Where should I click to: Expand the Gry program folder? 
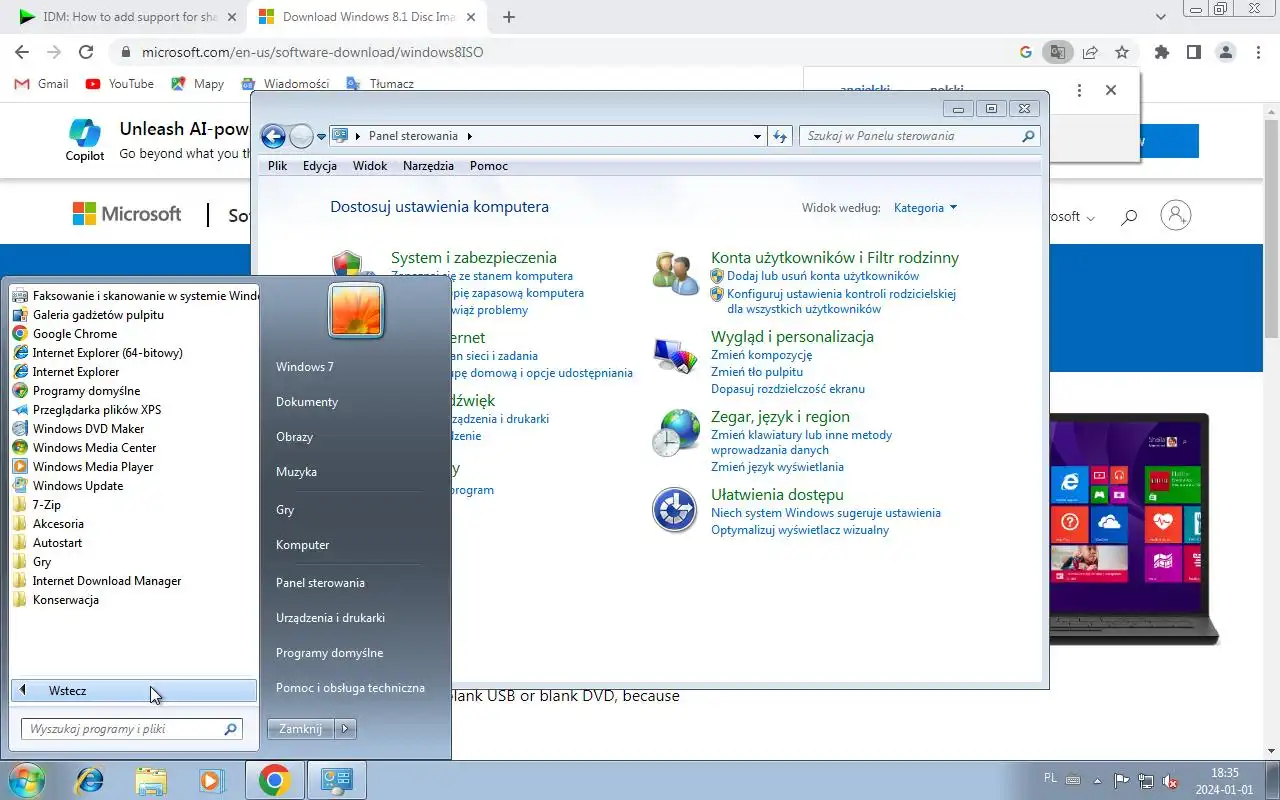(32, 562)
